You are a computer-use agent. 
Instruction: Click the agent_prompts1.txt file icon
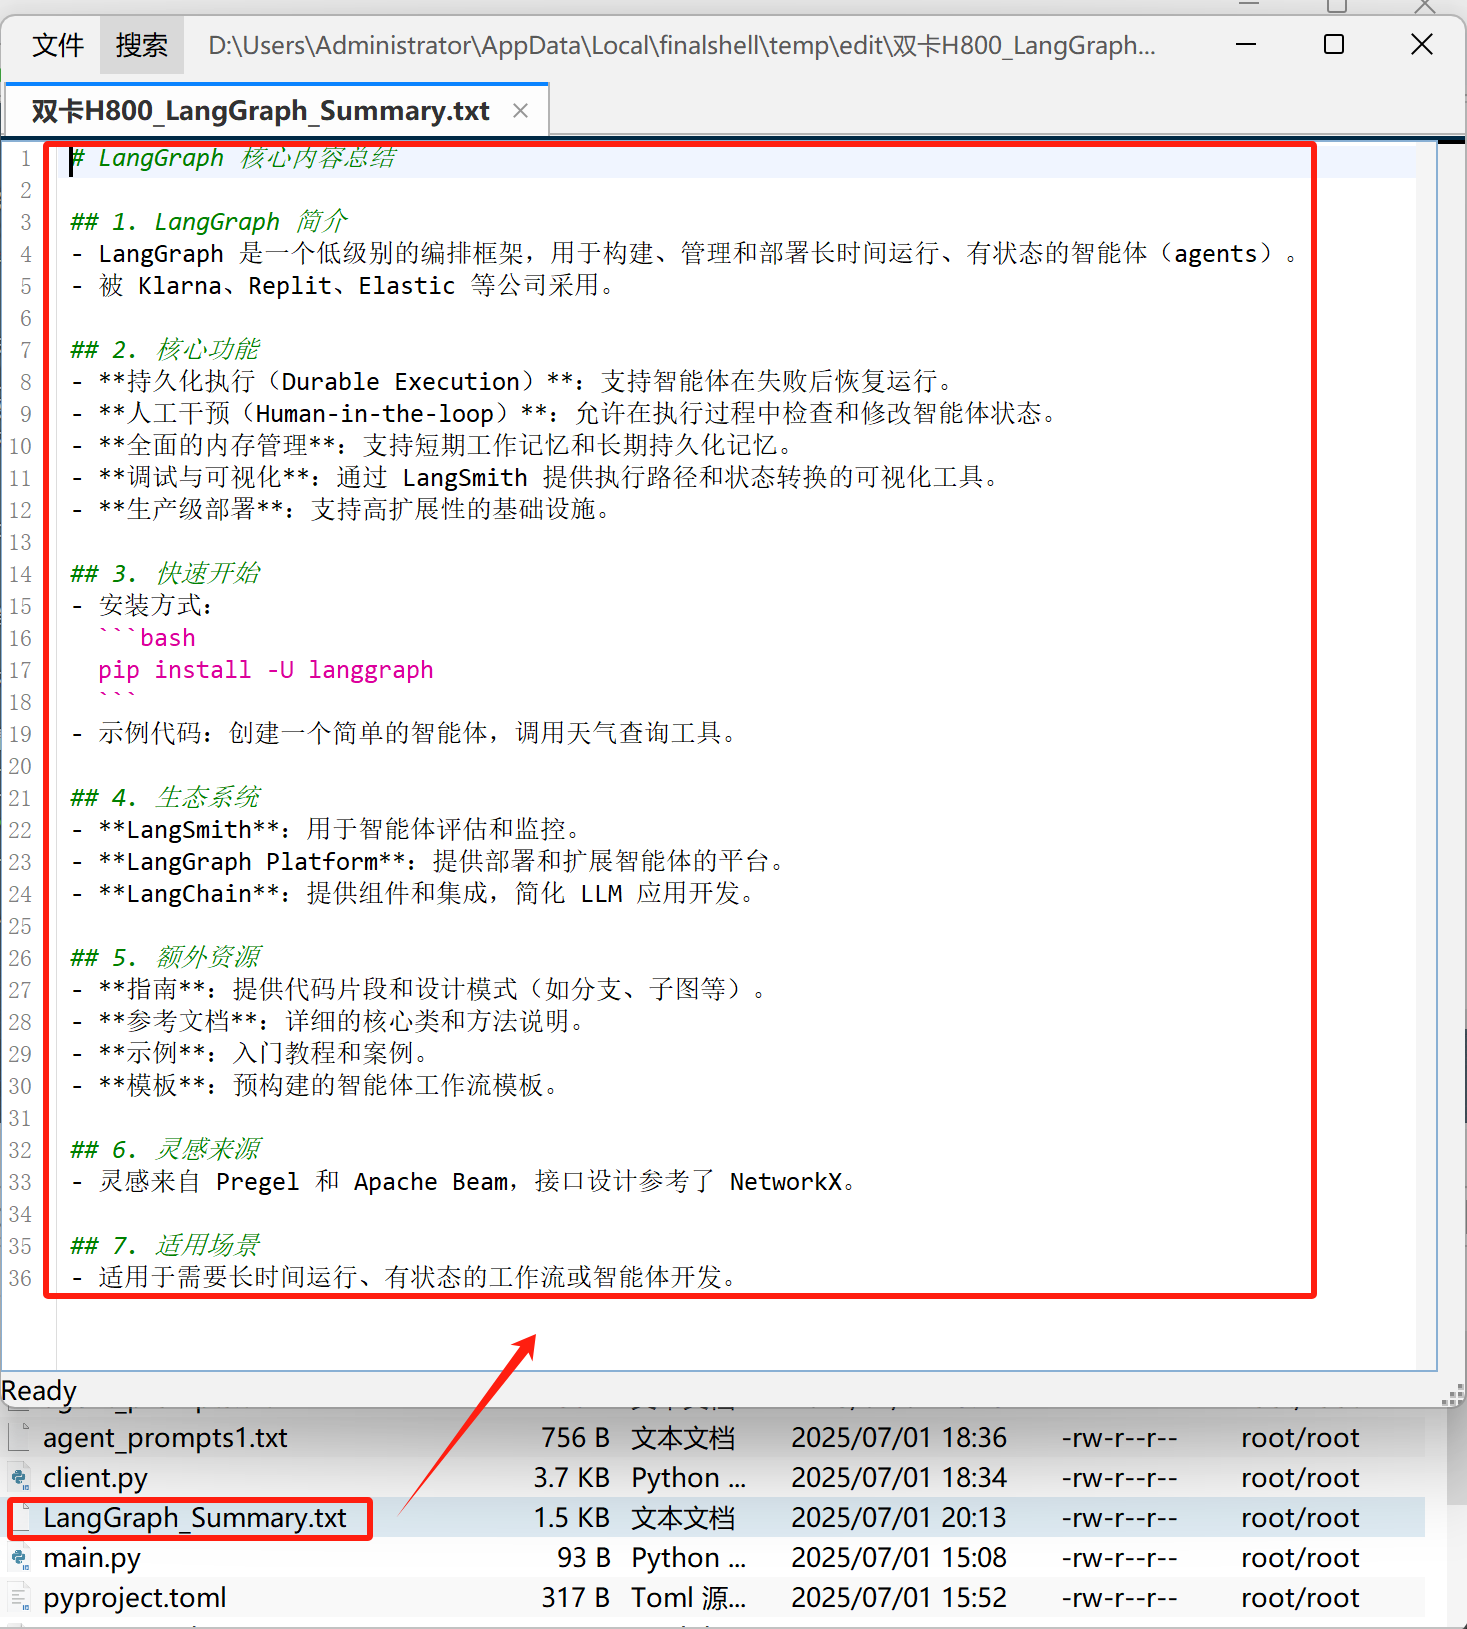(x=20, y=1437)
